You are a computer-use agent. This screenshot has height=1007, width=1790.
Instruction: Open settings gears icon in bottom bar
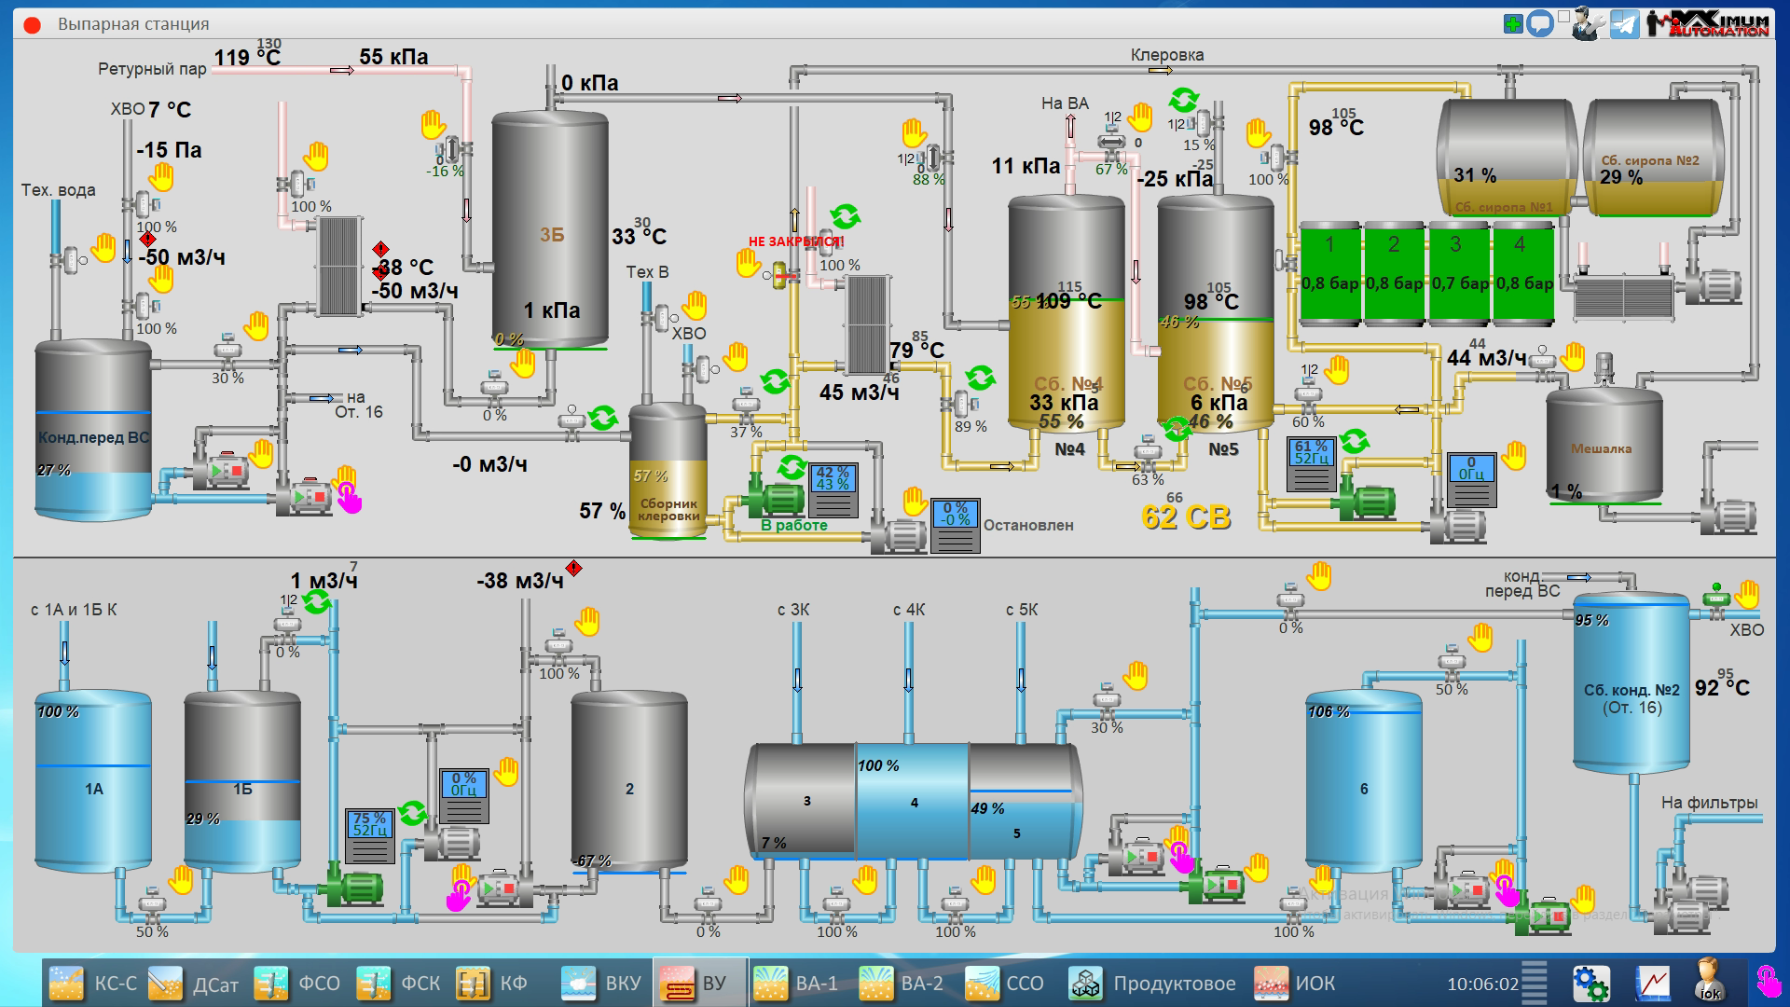coord(1590,983)
